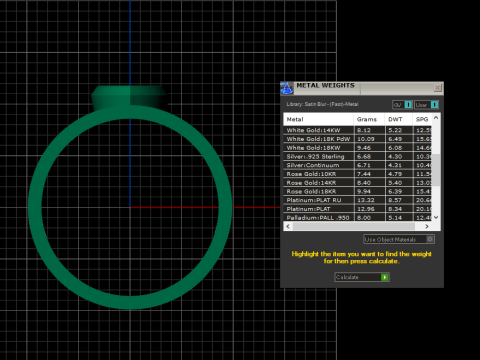Click grams value 9.46 for White Gold 18KW

point(364,148)
